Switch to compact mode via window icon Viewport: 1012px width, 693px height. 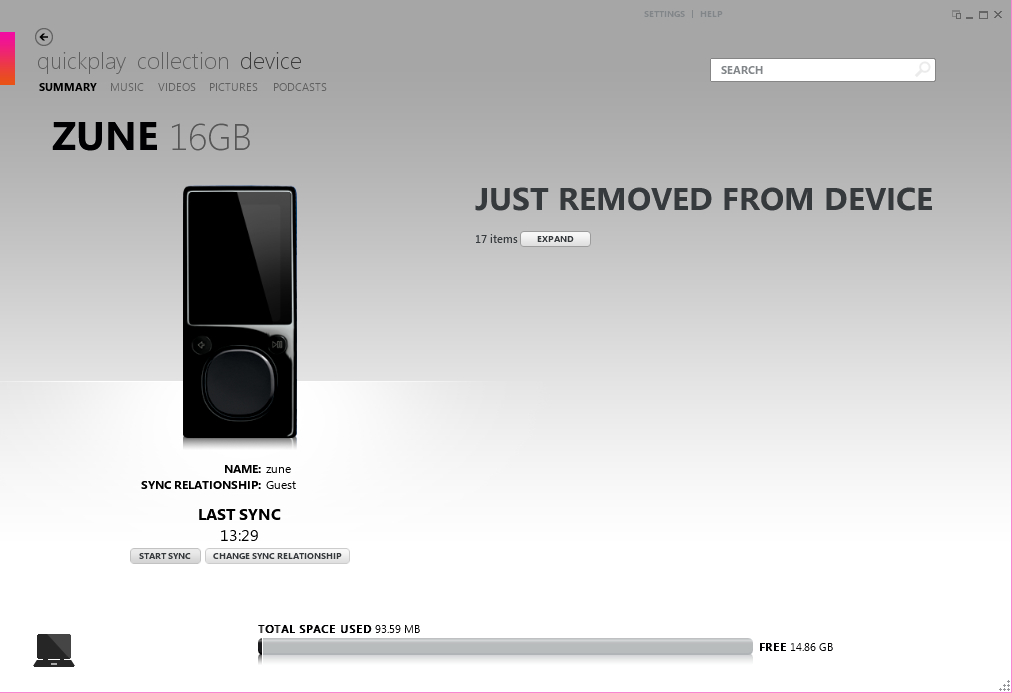pos(956,15)
